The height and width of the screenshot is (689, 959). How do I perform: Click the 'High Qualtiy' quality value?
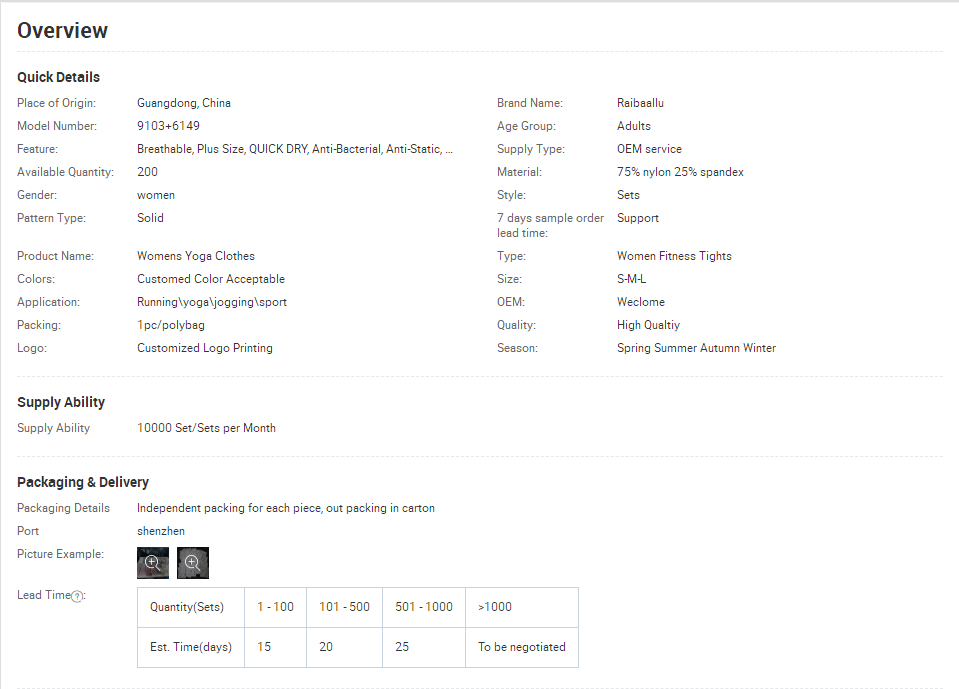pos(648,325)
